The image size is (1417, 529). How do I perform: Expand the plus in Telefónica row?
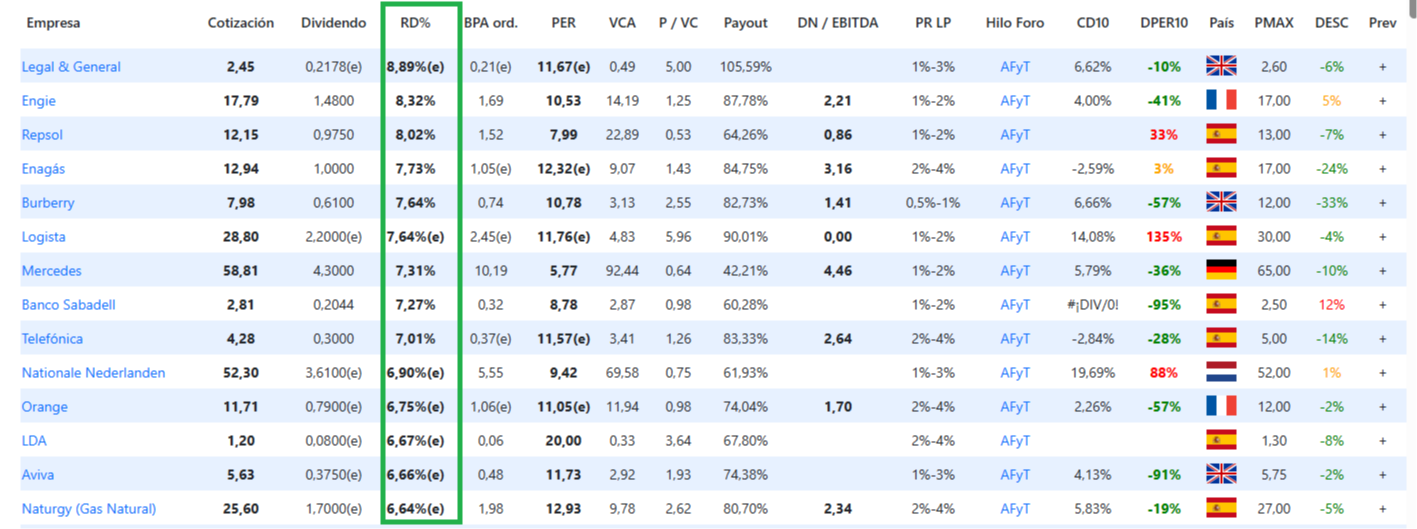(x=1383, y=339)
